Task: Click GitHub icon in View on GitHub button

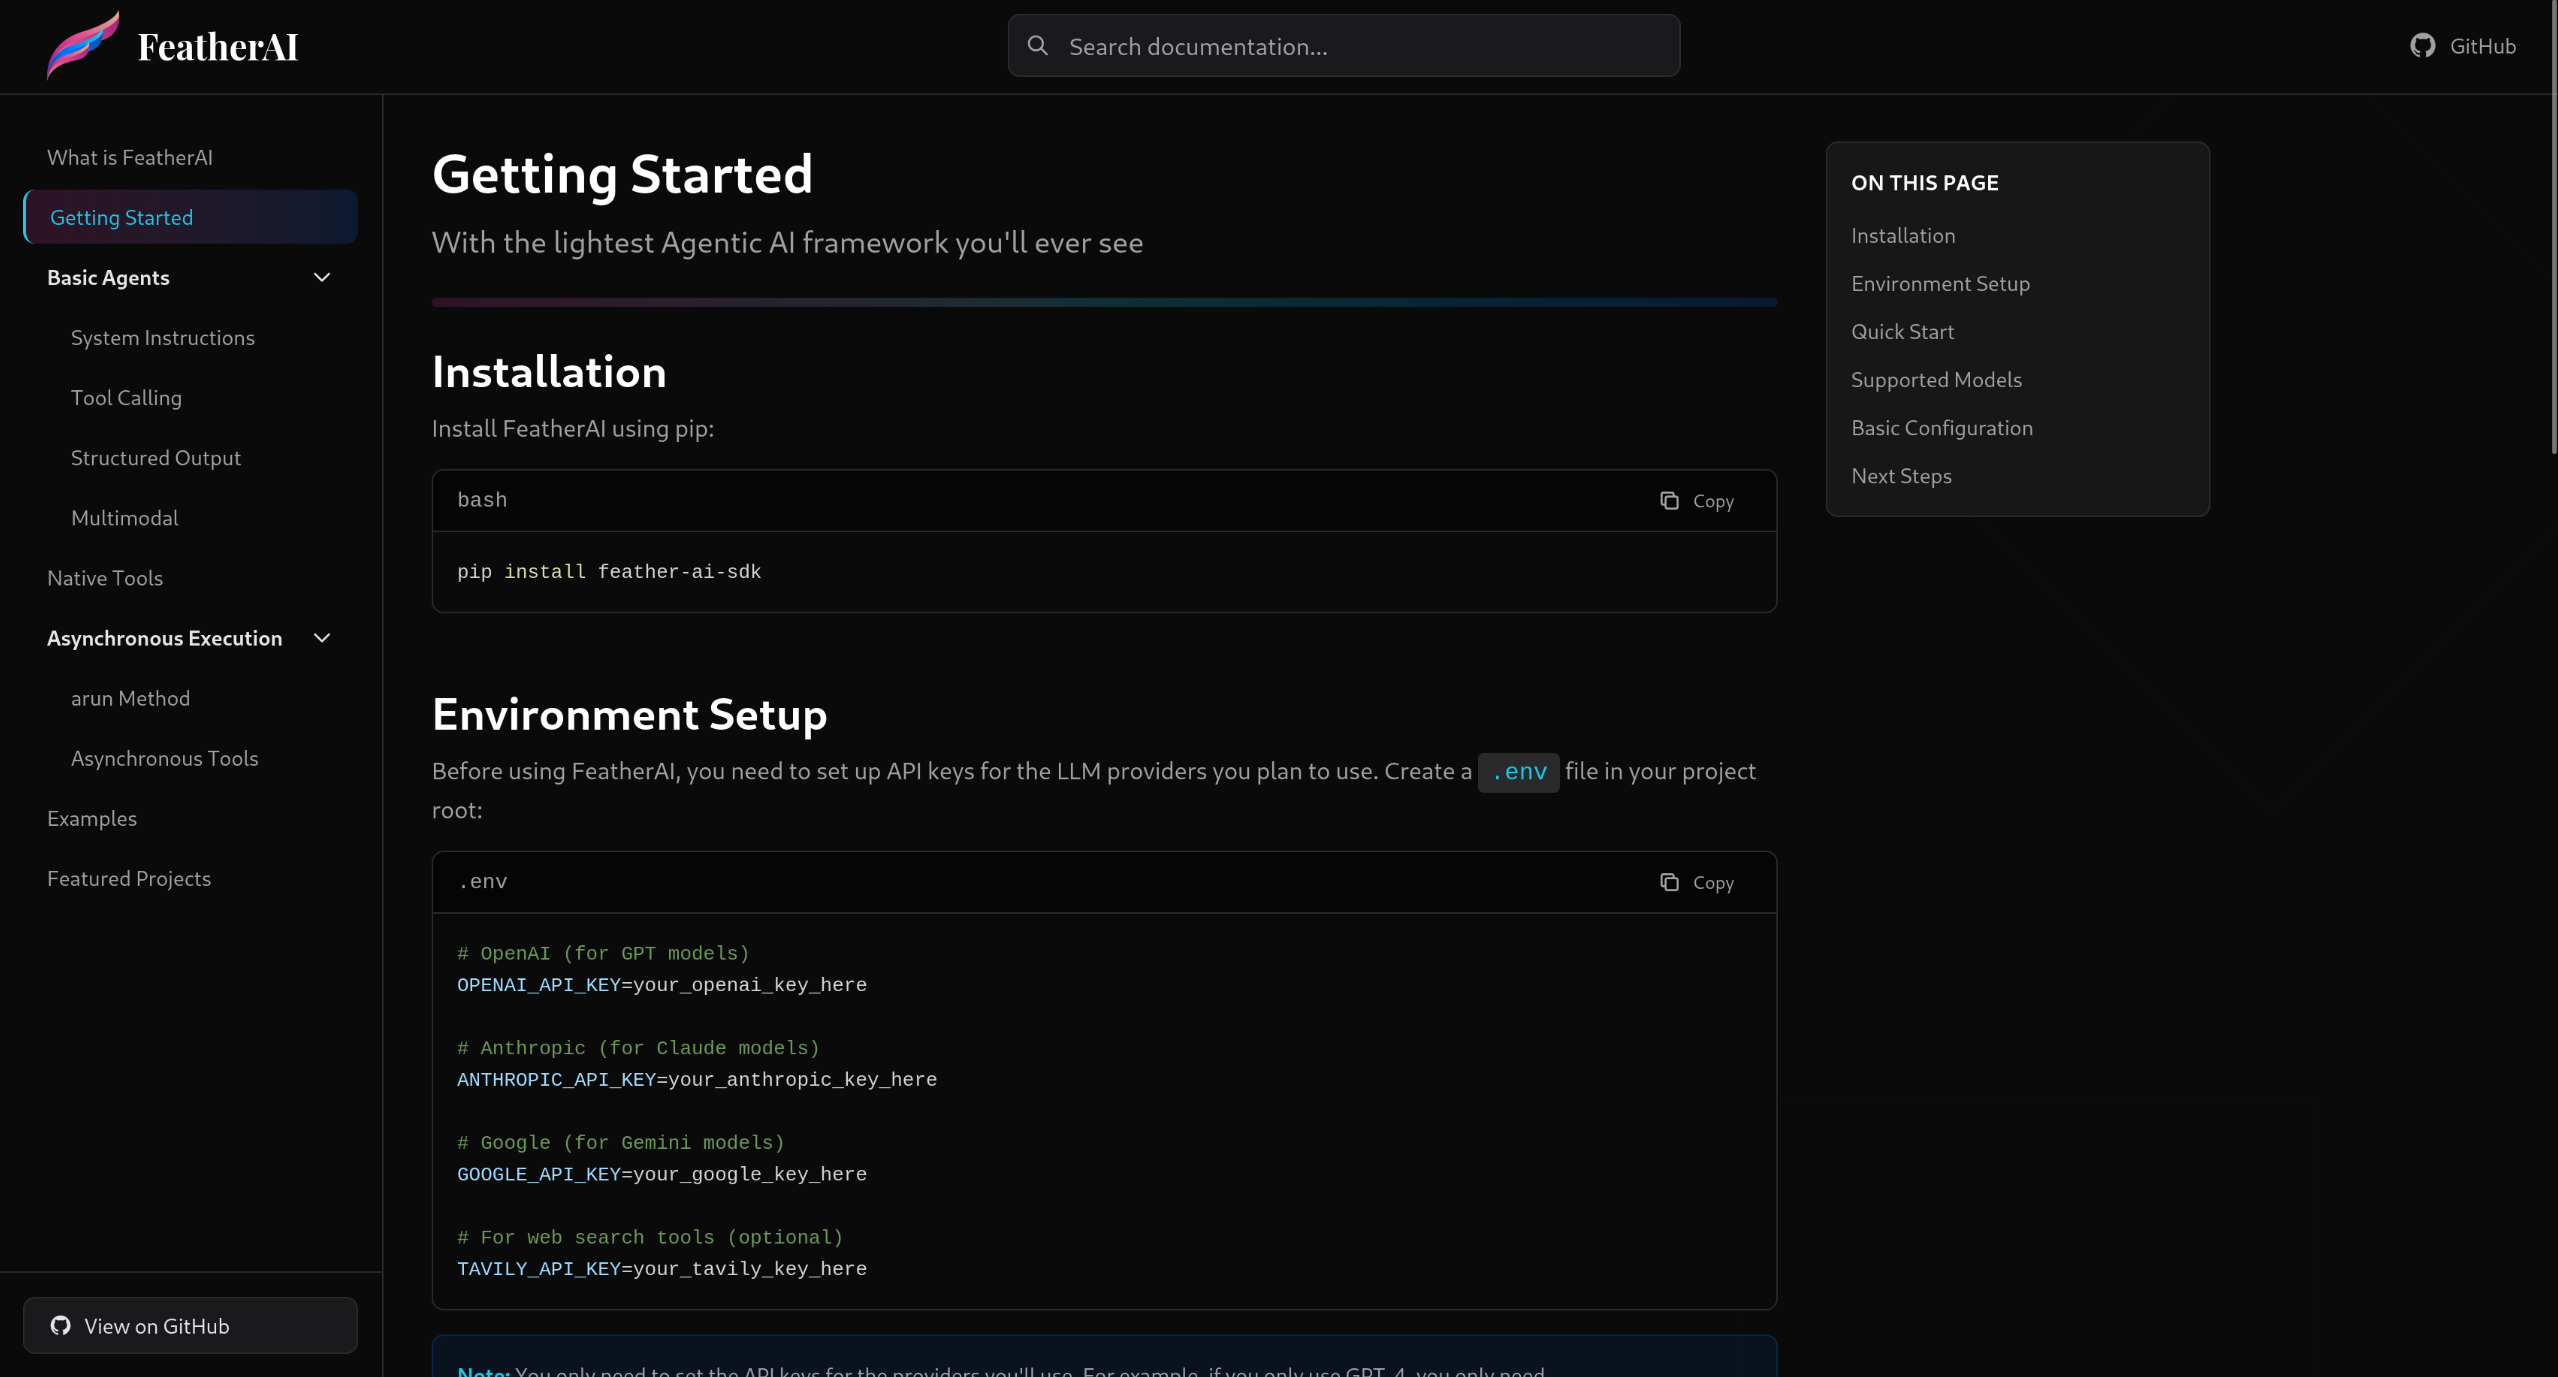Action: [x=61, y=1325]
